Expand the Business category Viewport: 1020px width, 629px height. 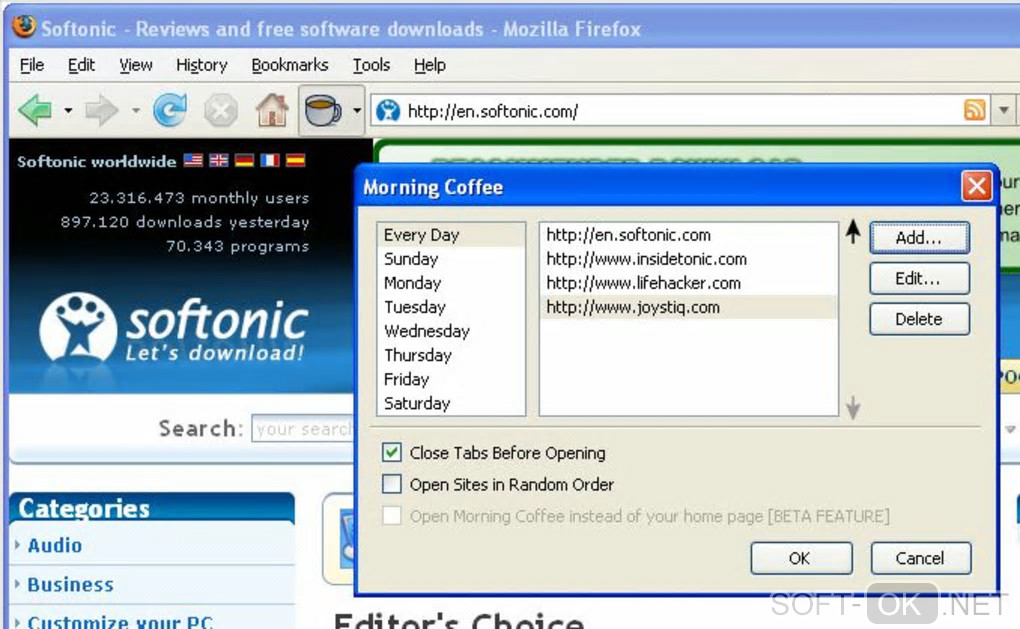[17, 583]
